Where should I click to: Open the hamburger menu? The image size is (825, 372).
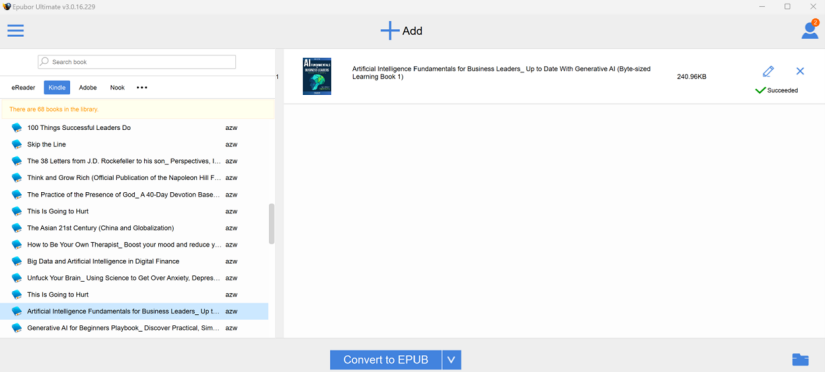click(x=16, y=31)
